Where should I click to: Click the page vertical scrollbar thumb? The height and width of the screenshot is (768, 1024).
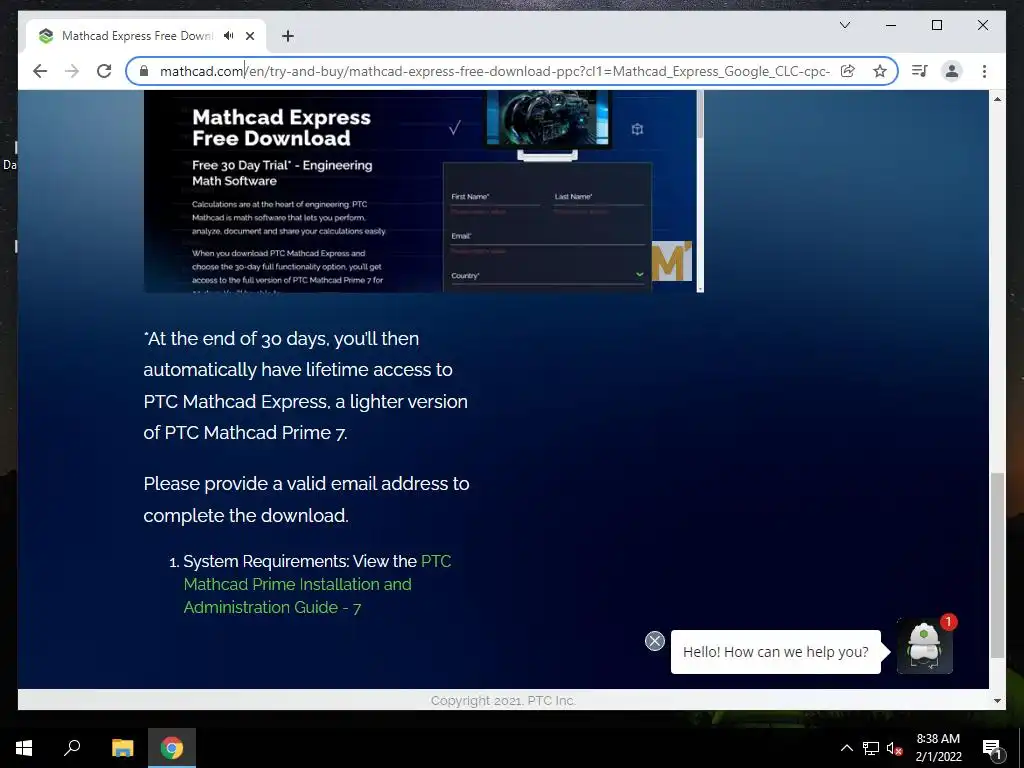pos(997,566)
